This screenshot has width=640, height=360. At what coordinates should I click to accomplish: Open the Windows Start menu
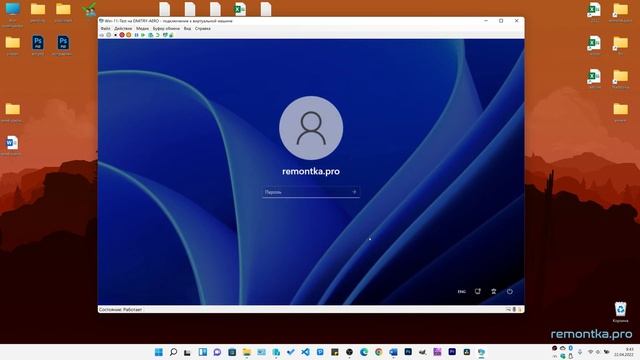pyautogui.click(x=159, y=352)
